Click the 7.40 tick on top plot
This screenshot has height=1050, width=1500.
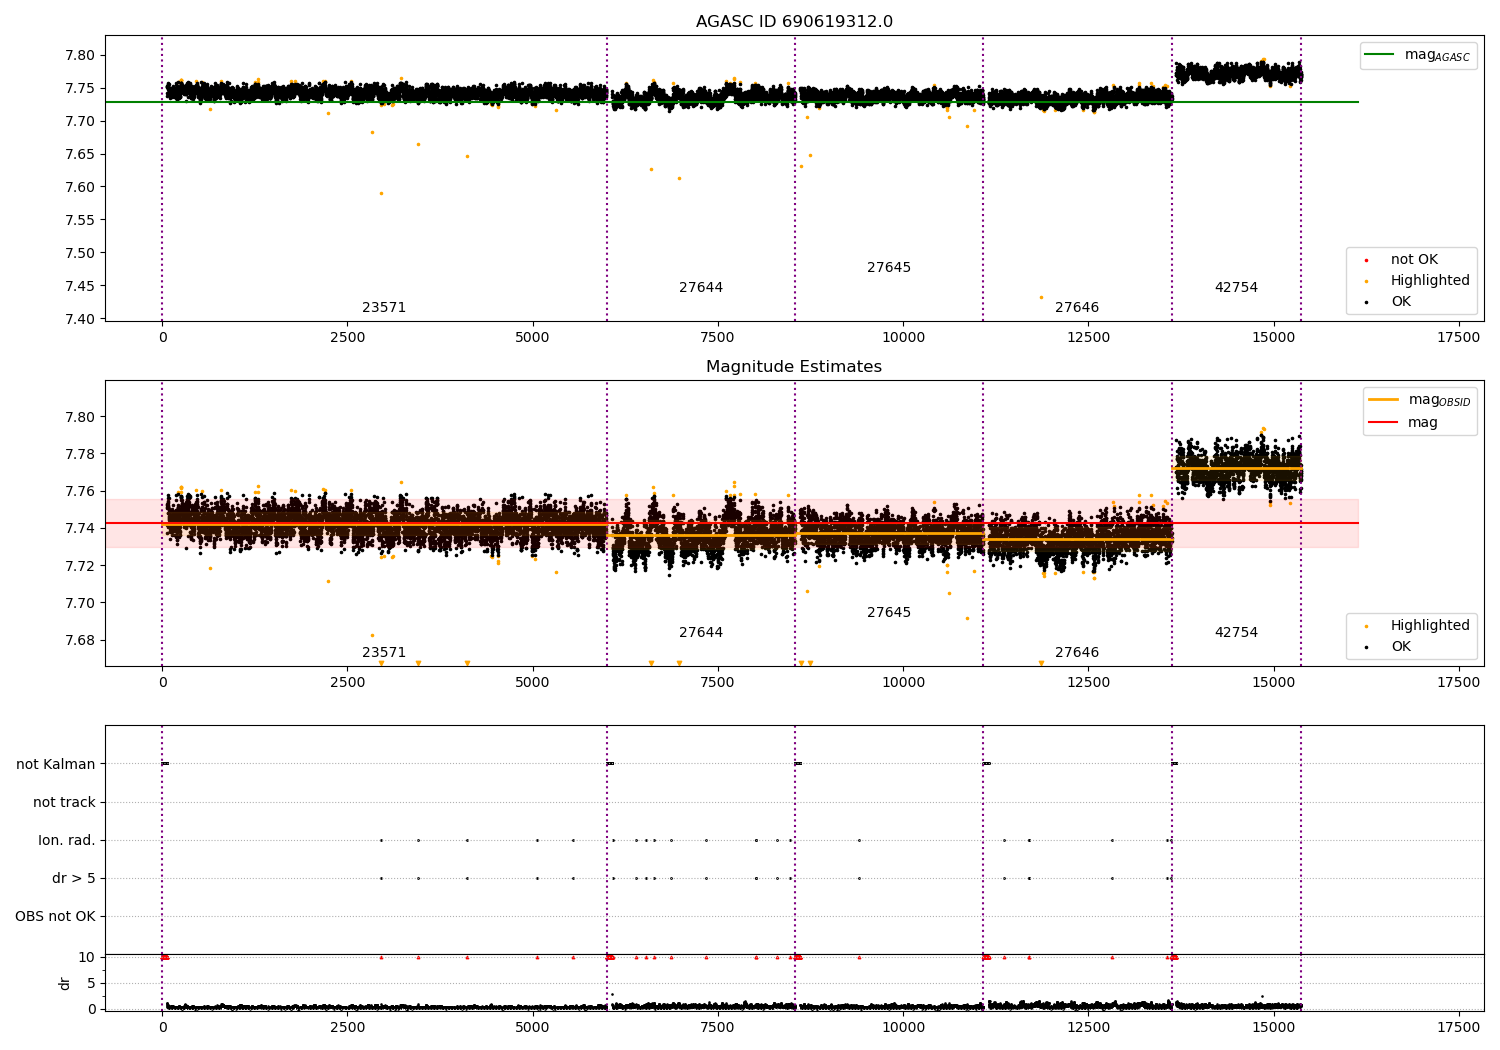pyautogui.click(x=80, y=319)
